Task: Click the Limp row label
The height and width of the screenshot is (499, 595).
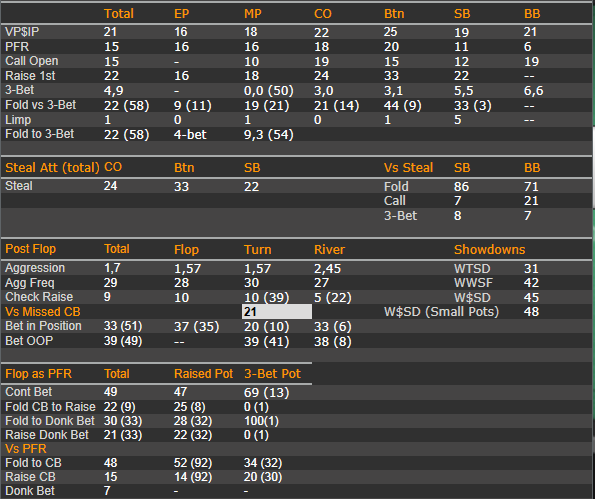Action: pyautogui.click(x=18, y=120)
